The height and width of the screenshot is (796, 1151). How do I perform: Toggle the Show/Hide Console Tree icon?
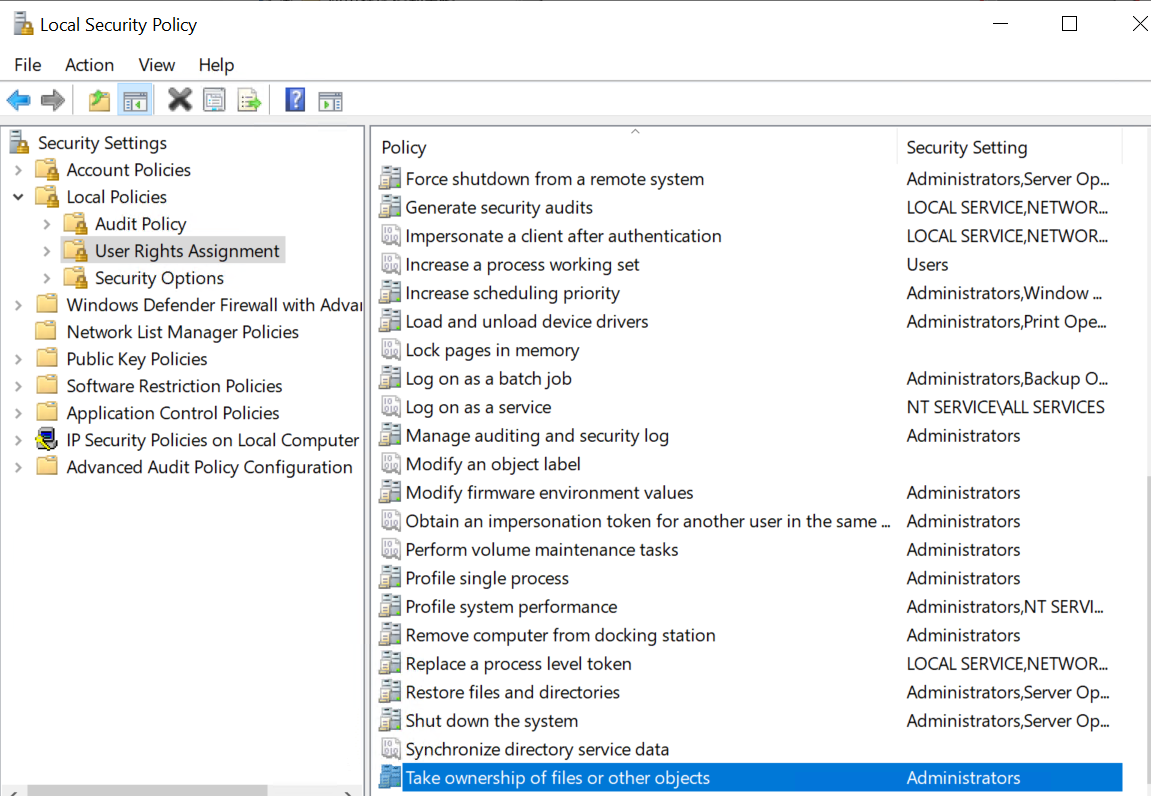(x=135, y=101)
